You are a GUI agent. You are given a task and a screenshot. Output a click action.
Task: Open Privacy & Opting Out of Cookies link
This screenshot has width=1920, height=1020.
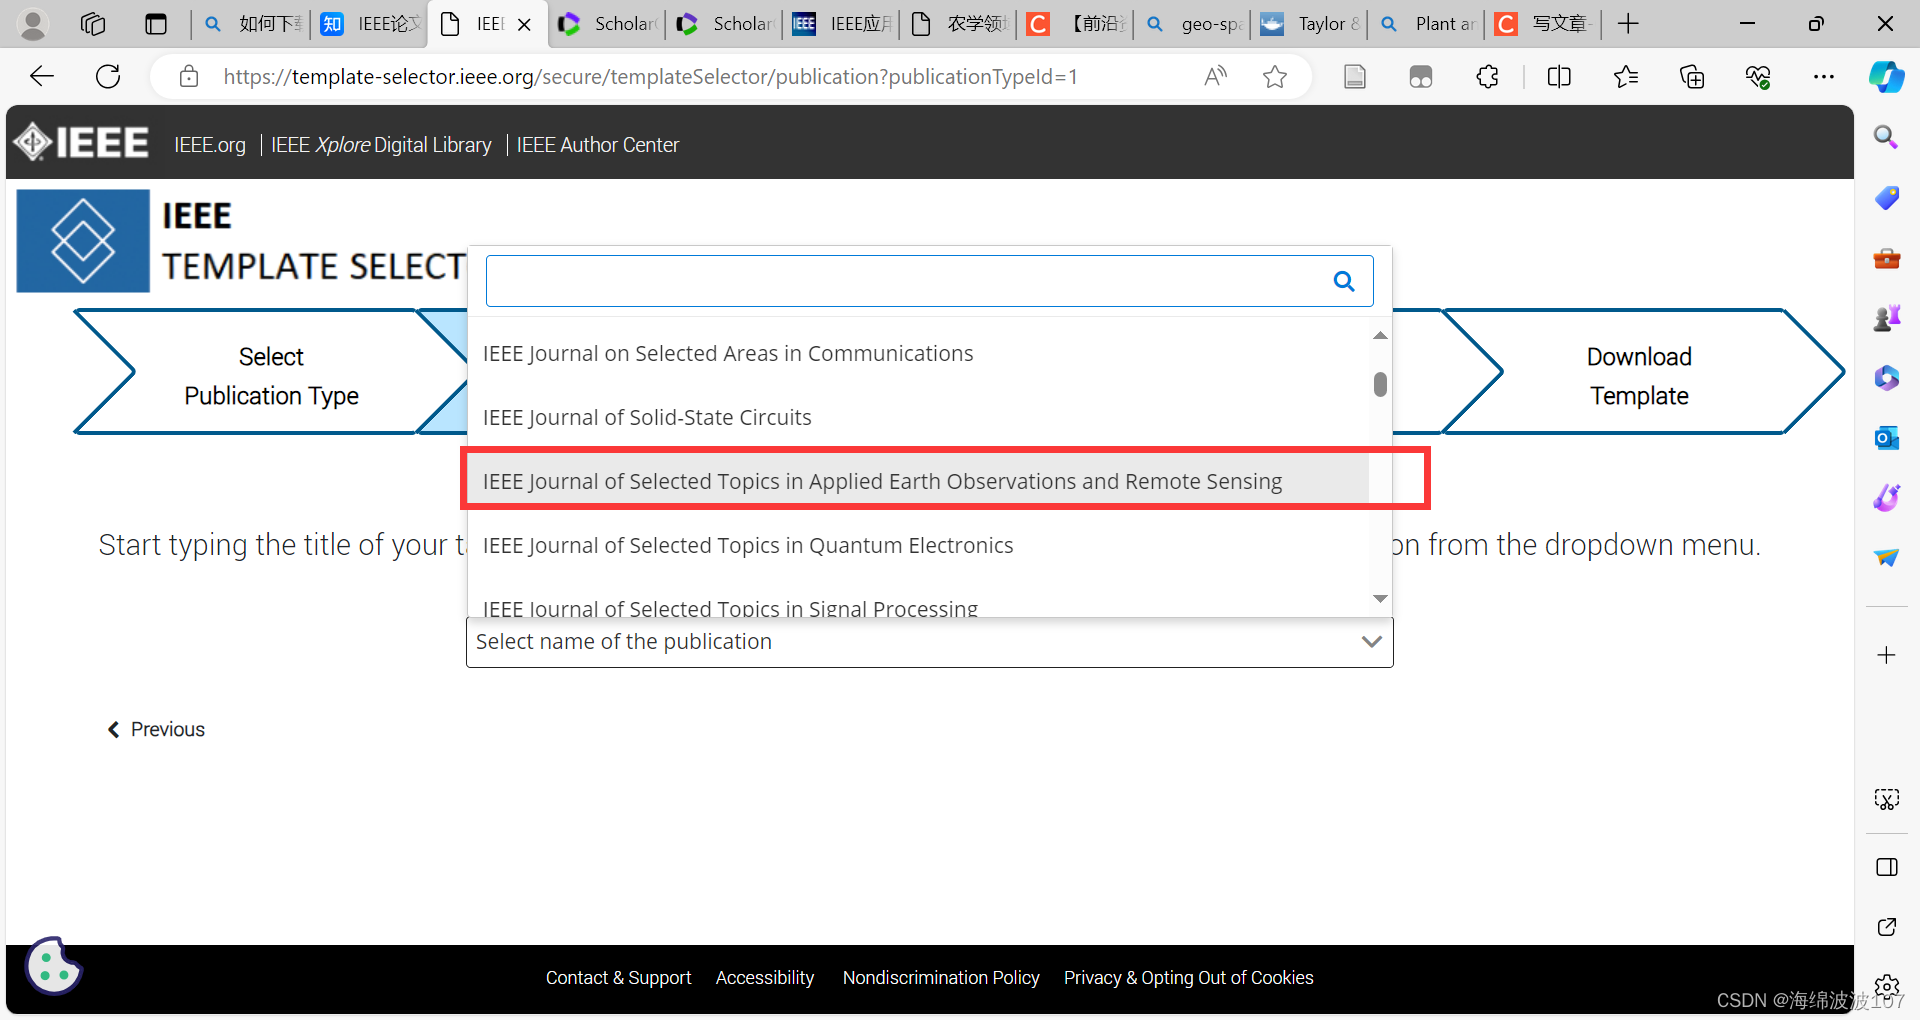pyautogui.click(x=1189, y=978)
